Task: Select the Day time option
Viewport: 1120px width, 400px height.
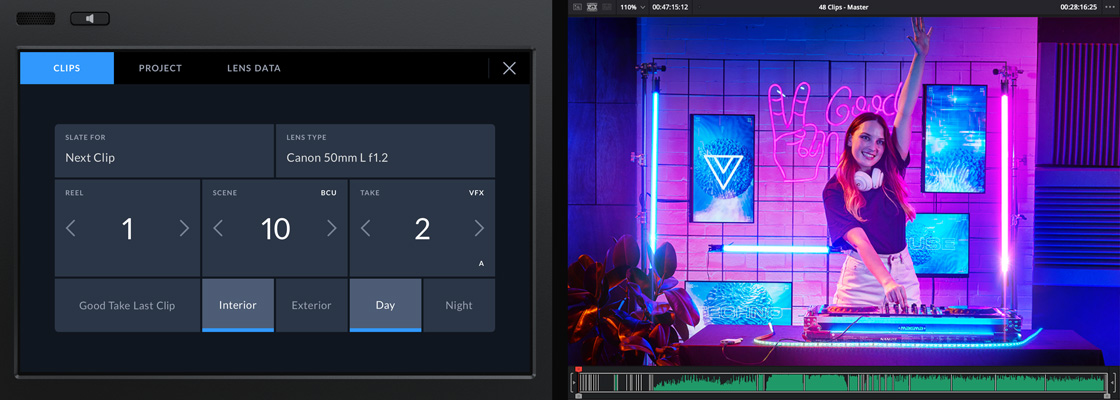Action: pyautogui.click(x=385, y=305)
